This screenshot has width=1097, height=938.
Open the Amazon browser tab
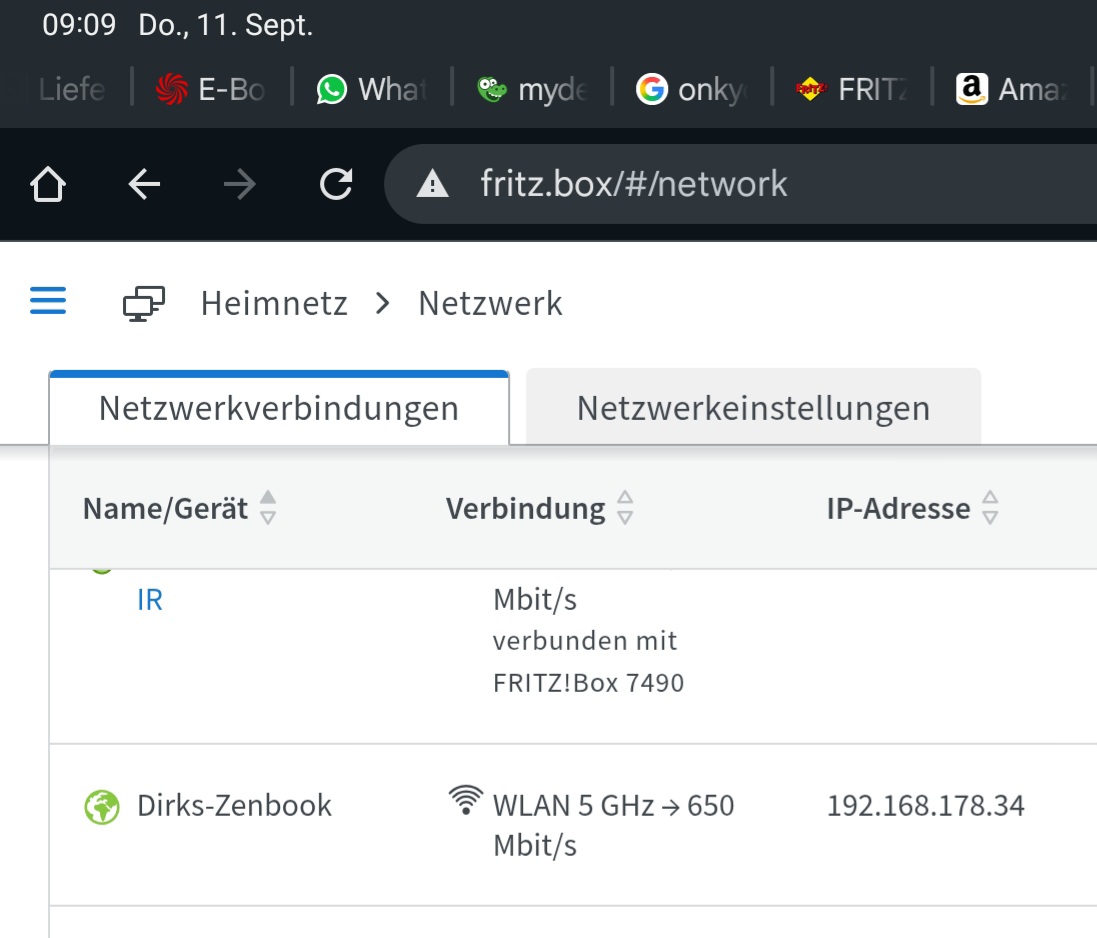pos(1012,89)
